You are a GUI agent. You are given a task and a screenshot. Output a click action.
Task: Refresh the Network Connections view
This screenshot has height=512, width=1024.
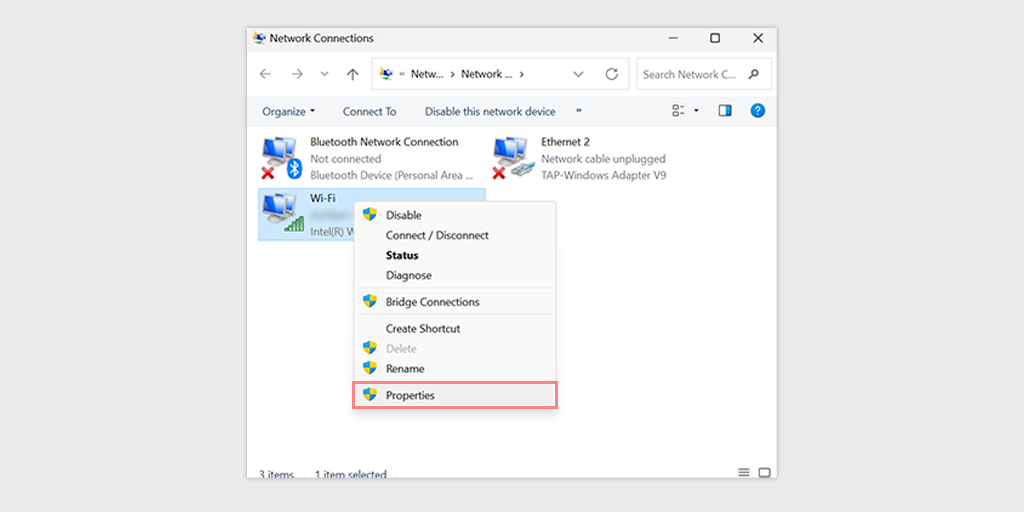[611, 74]
